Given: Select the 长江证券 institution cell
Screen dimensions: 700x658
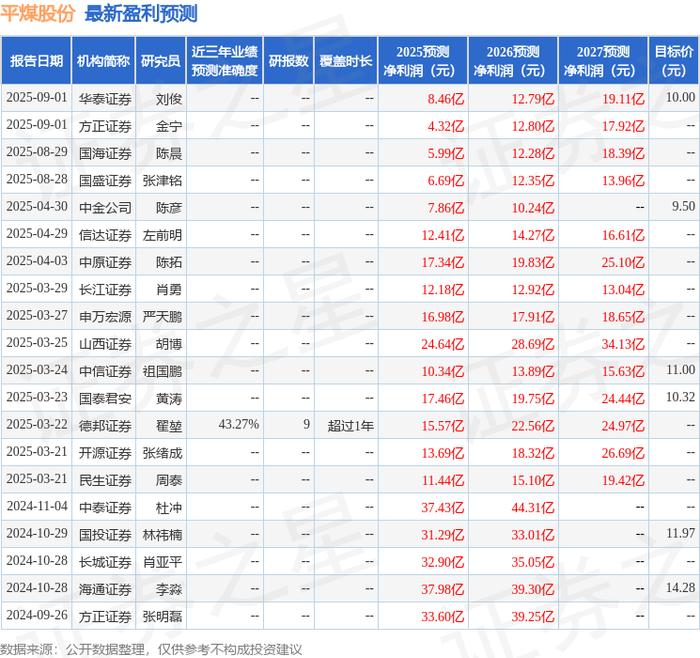Looking at the screenshot, I should pos(105,290).
